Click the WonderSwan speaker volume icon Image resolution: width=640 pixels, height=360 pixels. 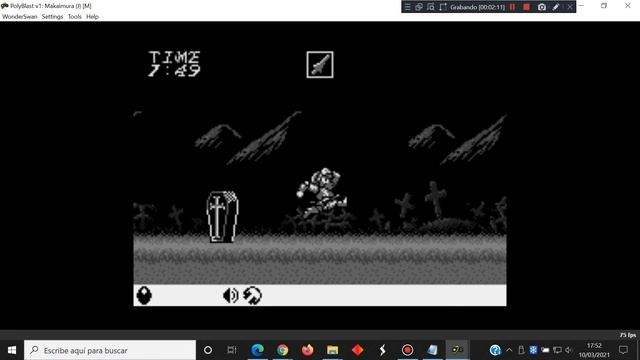coord(231,295)
